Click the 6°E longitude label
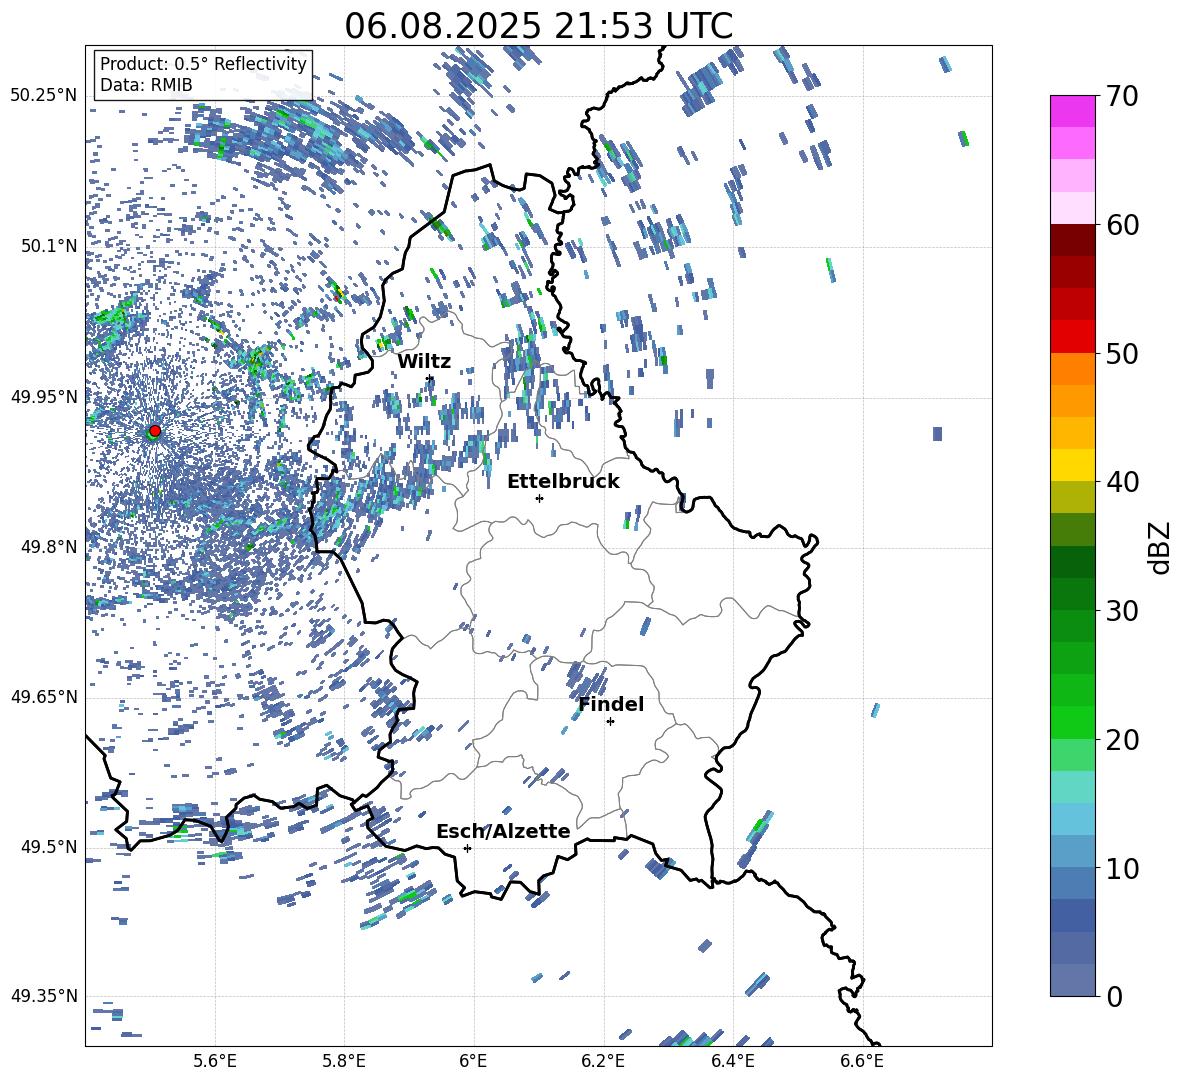Image resolution: width=1184 pixels, height=1081 pixels. tap(473, 1062)
